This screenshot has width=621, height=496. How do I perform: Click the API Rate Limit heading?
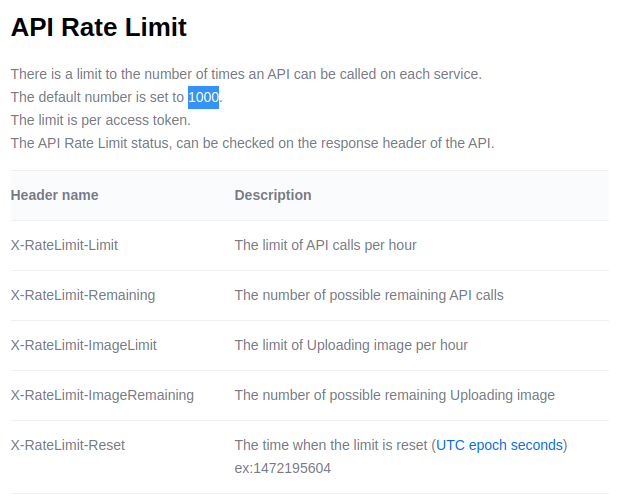(x=98, y=28)
